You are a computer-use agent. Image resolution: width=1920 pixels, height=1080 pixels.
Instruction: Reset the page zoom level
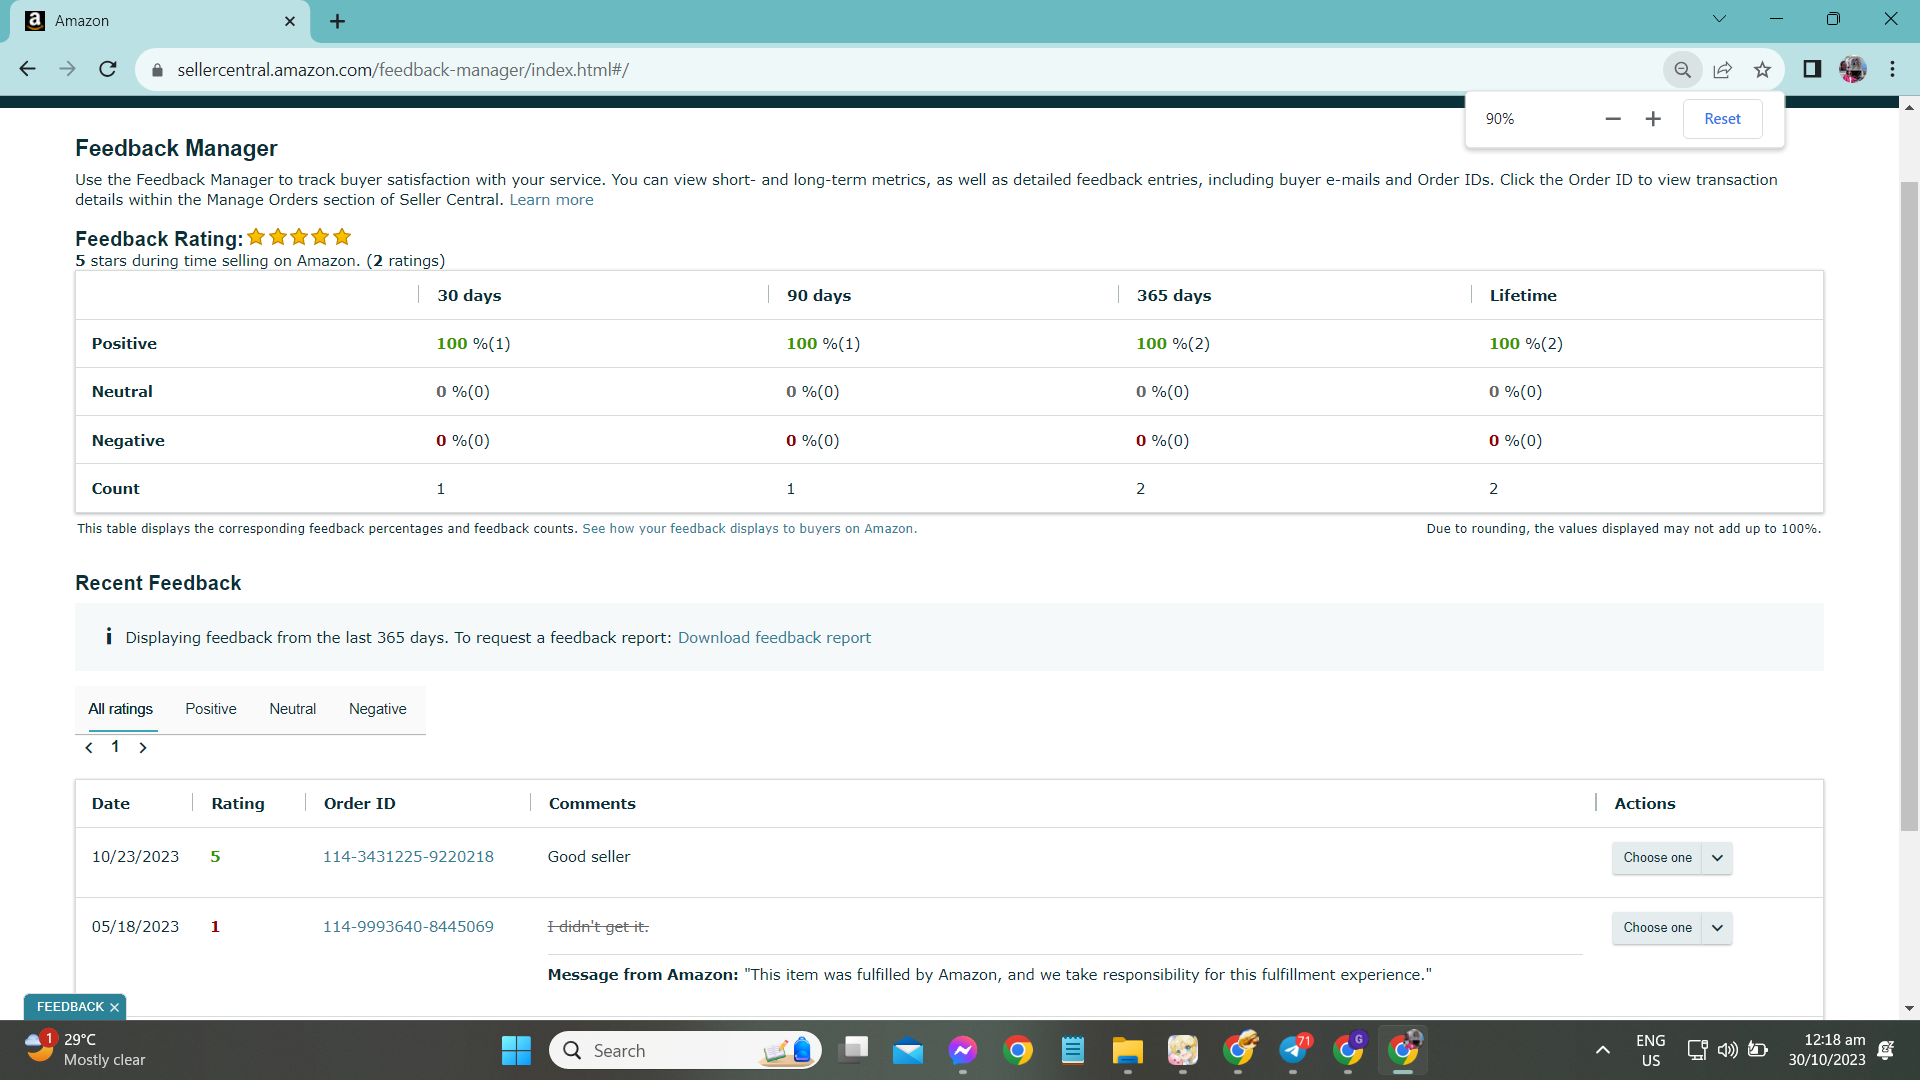tap(1722, 119)
